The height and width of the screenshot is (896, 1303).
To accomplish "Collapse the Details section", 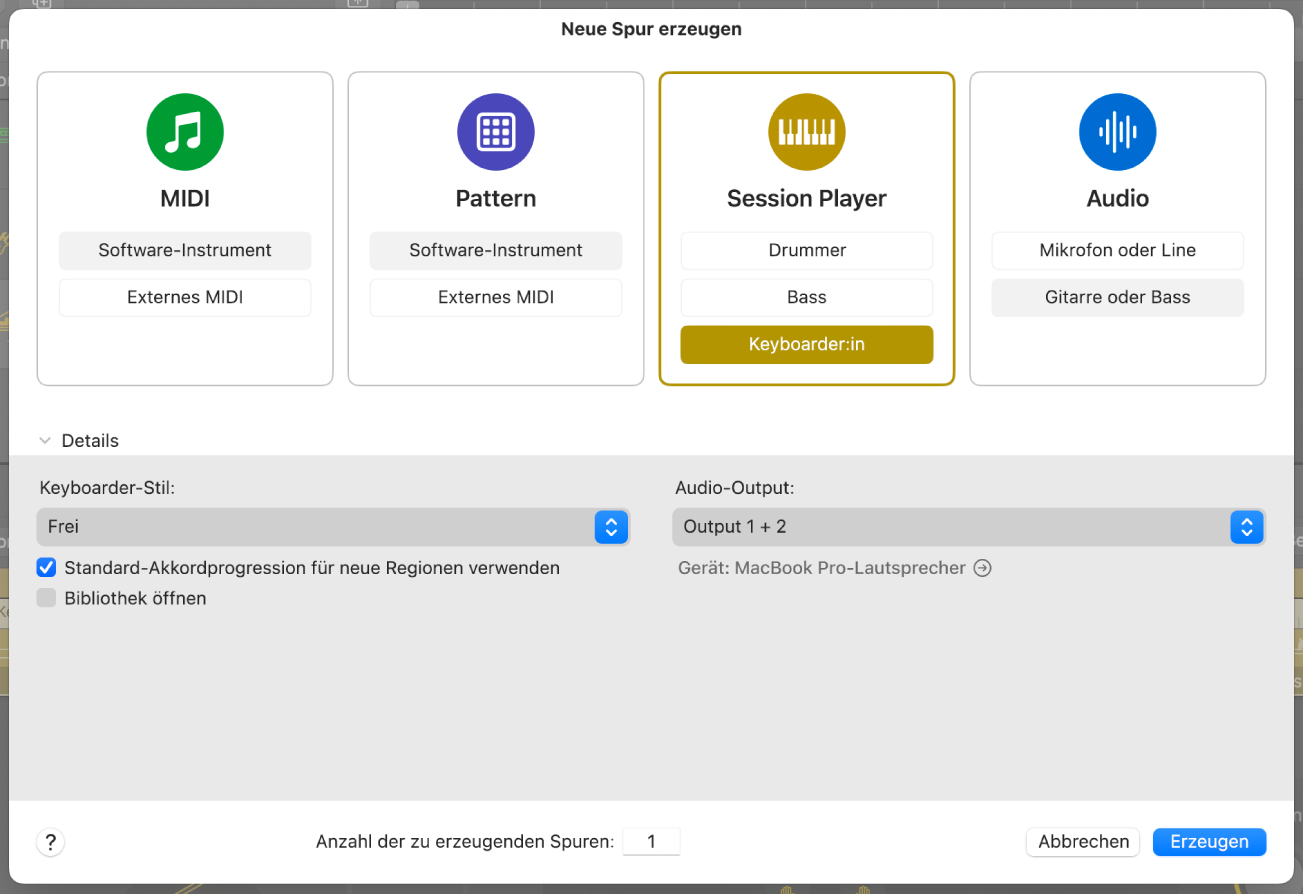I will pos(45,440).
